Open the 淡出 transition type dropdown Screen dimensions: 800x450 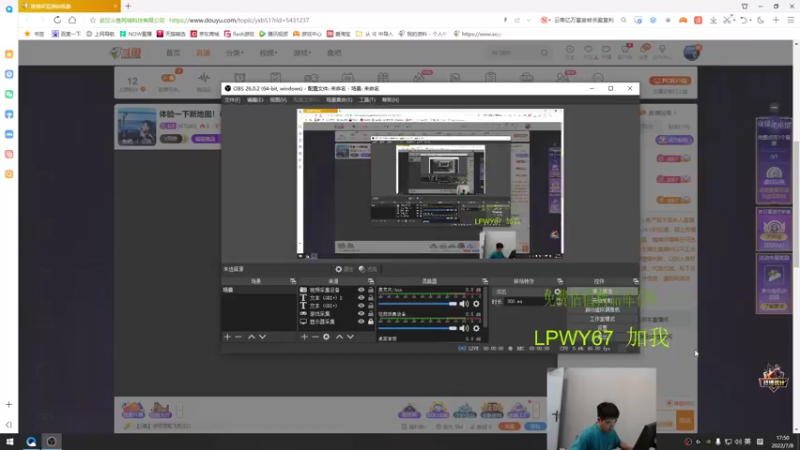click(x=523, y=292)
